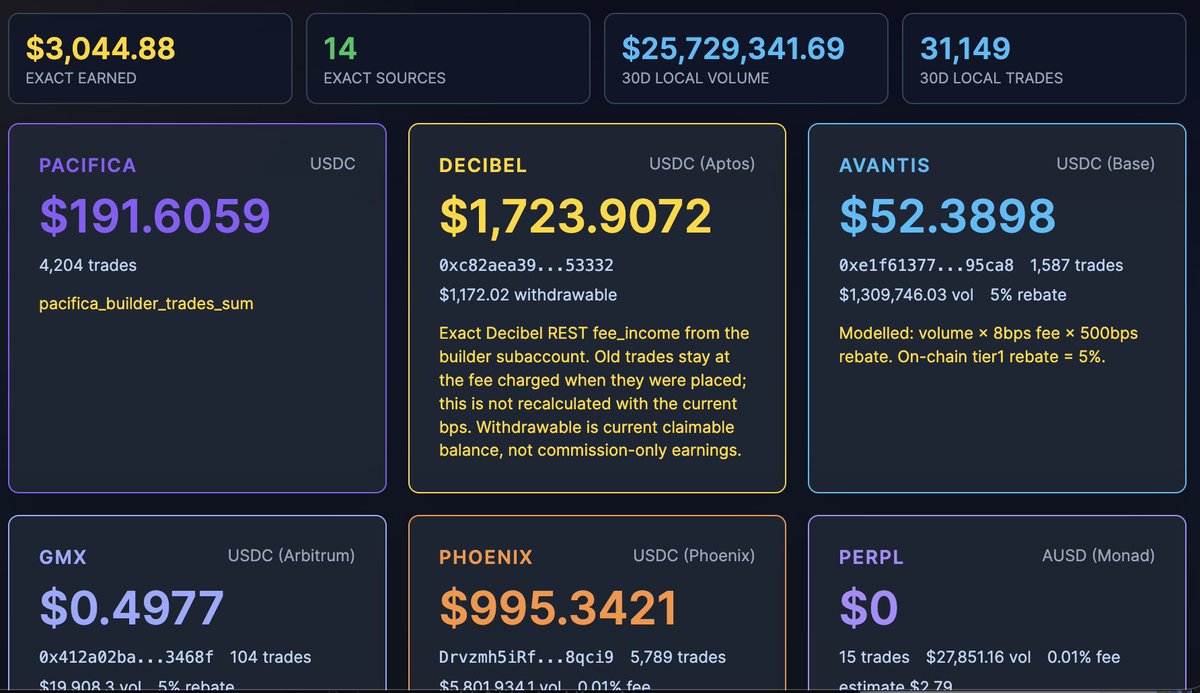Click the 1,587 trades text
The width and height of the screenshot is (1200, 693).
[x=1076, y=266]
